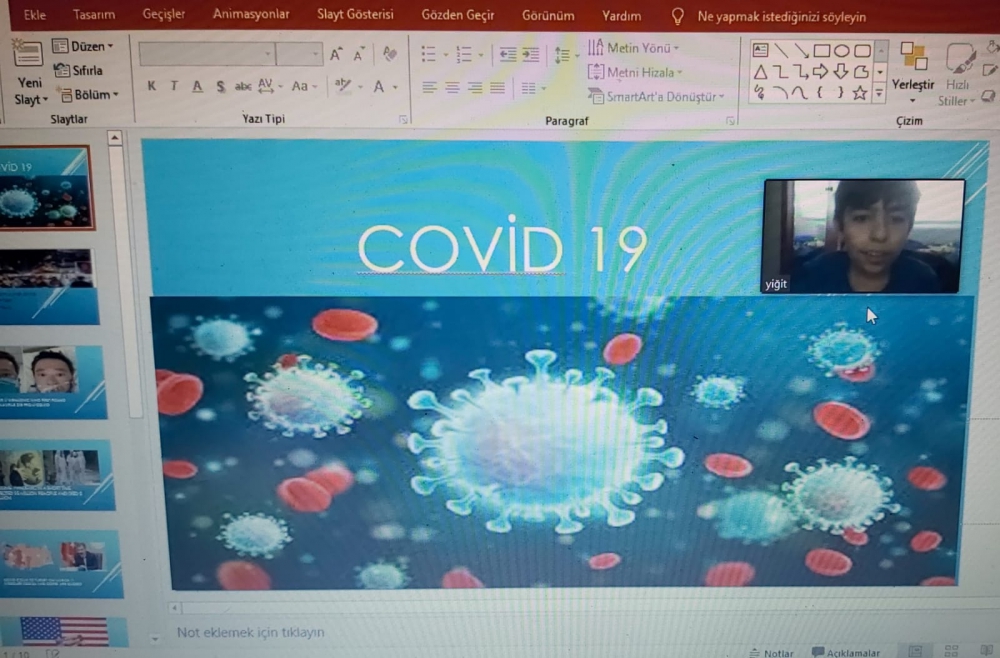Select the down arrow shape
The width and height of the screenshot is (1000, 658).
841,71
